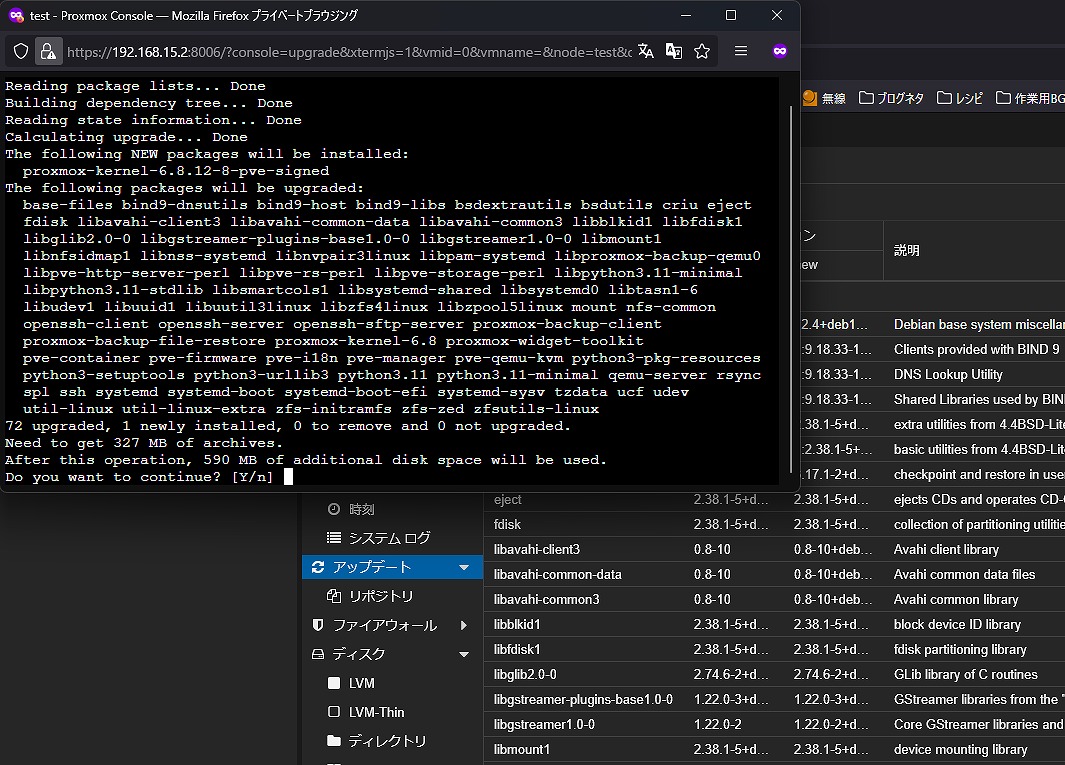Viewport: 1065px width, 765px height.
Task: Bookmark page with the star icon
Action: [702, 52]
